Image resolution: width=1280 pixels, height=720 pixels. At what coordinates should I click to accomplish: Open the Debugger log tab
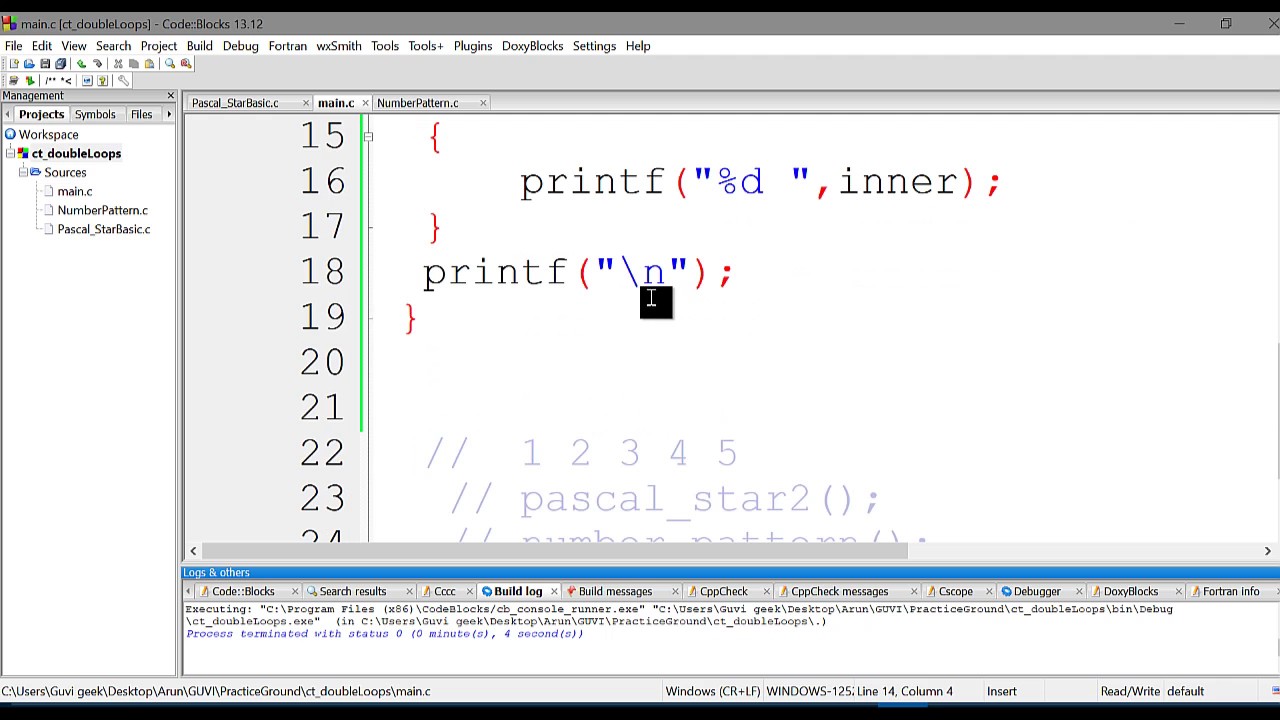(x=1037, y=592)
